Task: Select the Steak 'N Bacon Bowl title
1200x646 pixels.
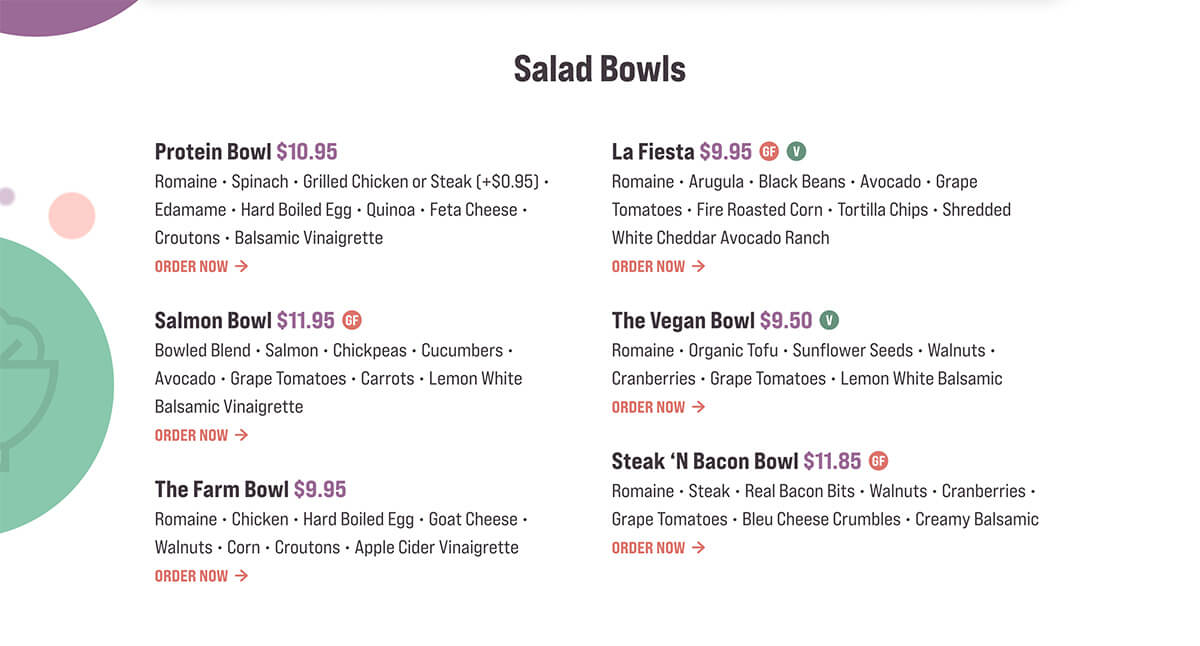Action: tap(705, 461)
